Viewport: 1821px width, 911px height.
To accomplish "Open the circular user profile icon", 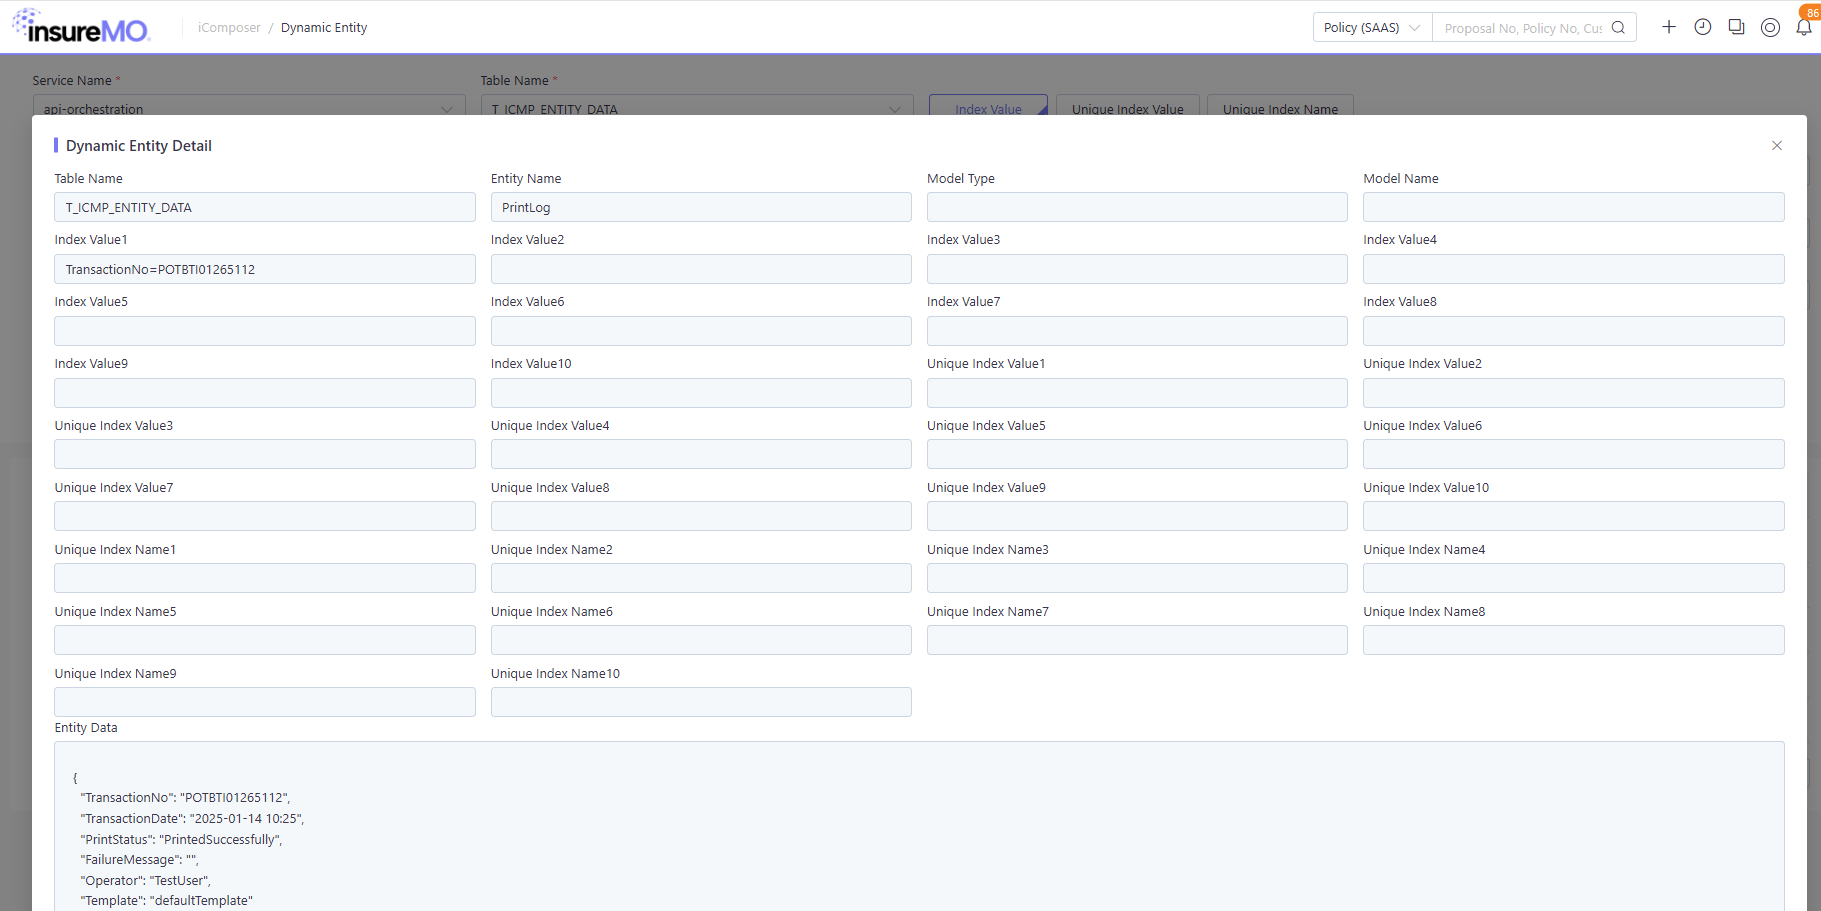I will point(1770,27).
